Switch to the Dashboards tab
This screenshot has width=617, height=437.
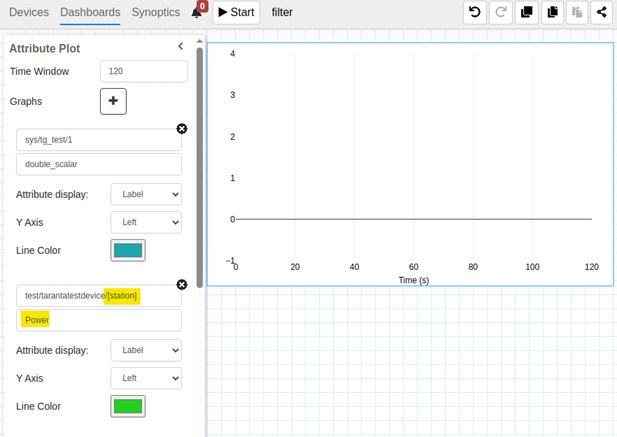click(x=90, y=12)
